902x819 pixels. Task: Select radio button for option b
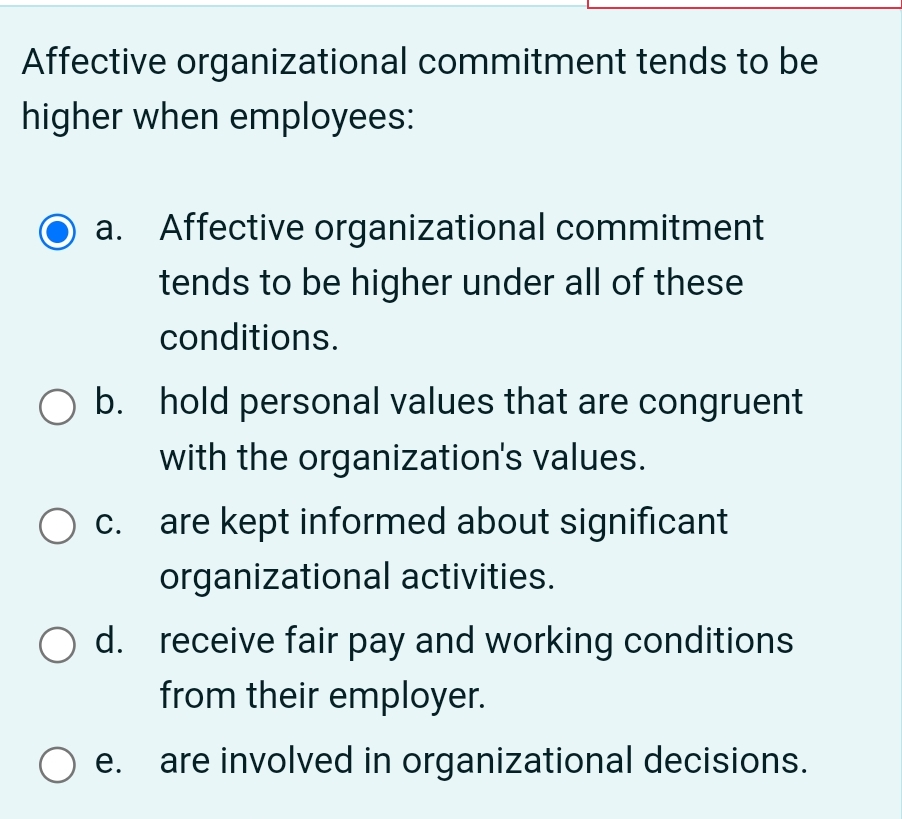point(57,406)
